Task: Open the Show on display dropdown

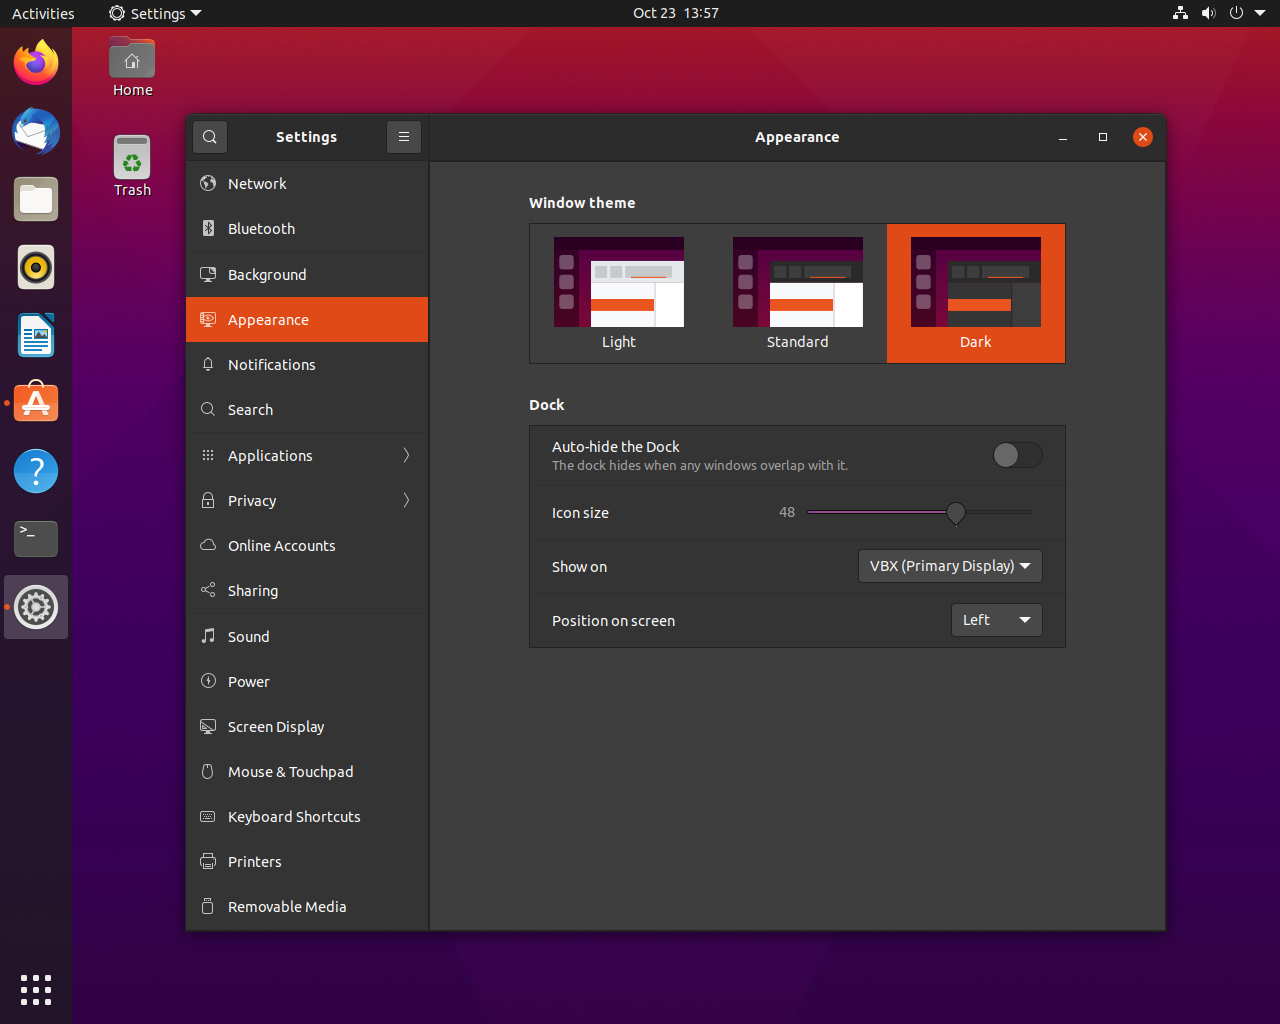Action: click(x=950, y=566)
